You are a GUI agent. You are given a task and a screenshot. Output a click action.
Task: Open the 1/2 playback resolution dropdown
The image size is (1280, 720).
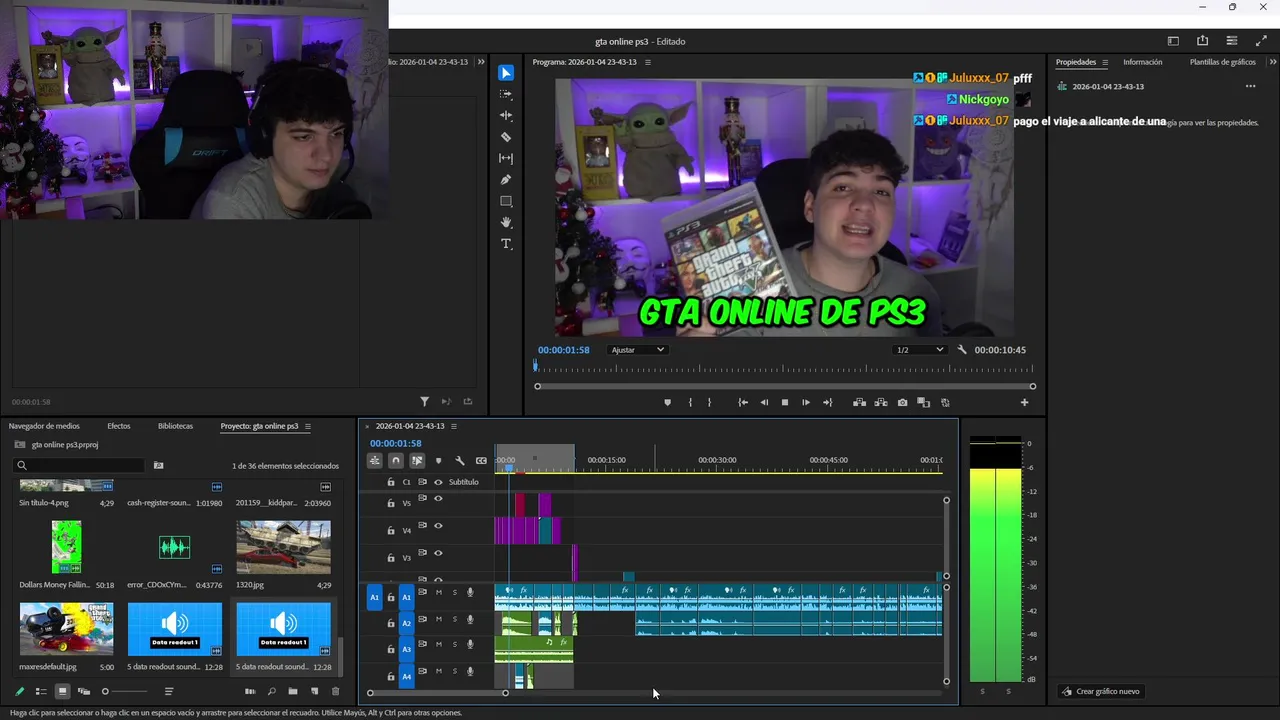click(920, 350)
